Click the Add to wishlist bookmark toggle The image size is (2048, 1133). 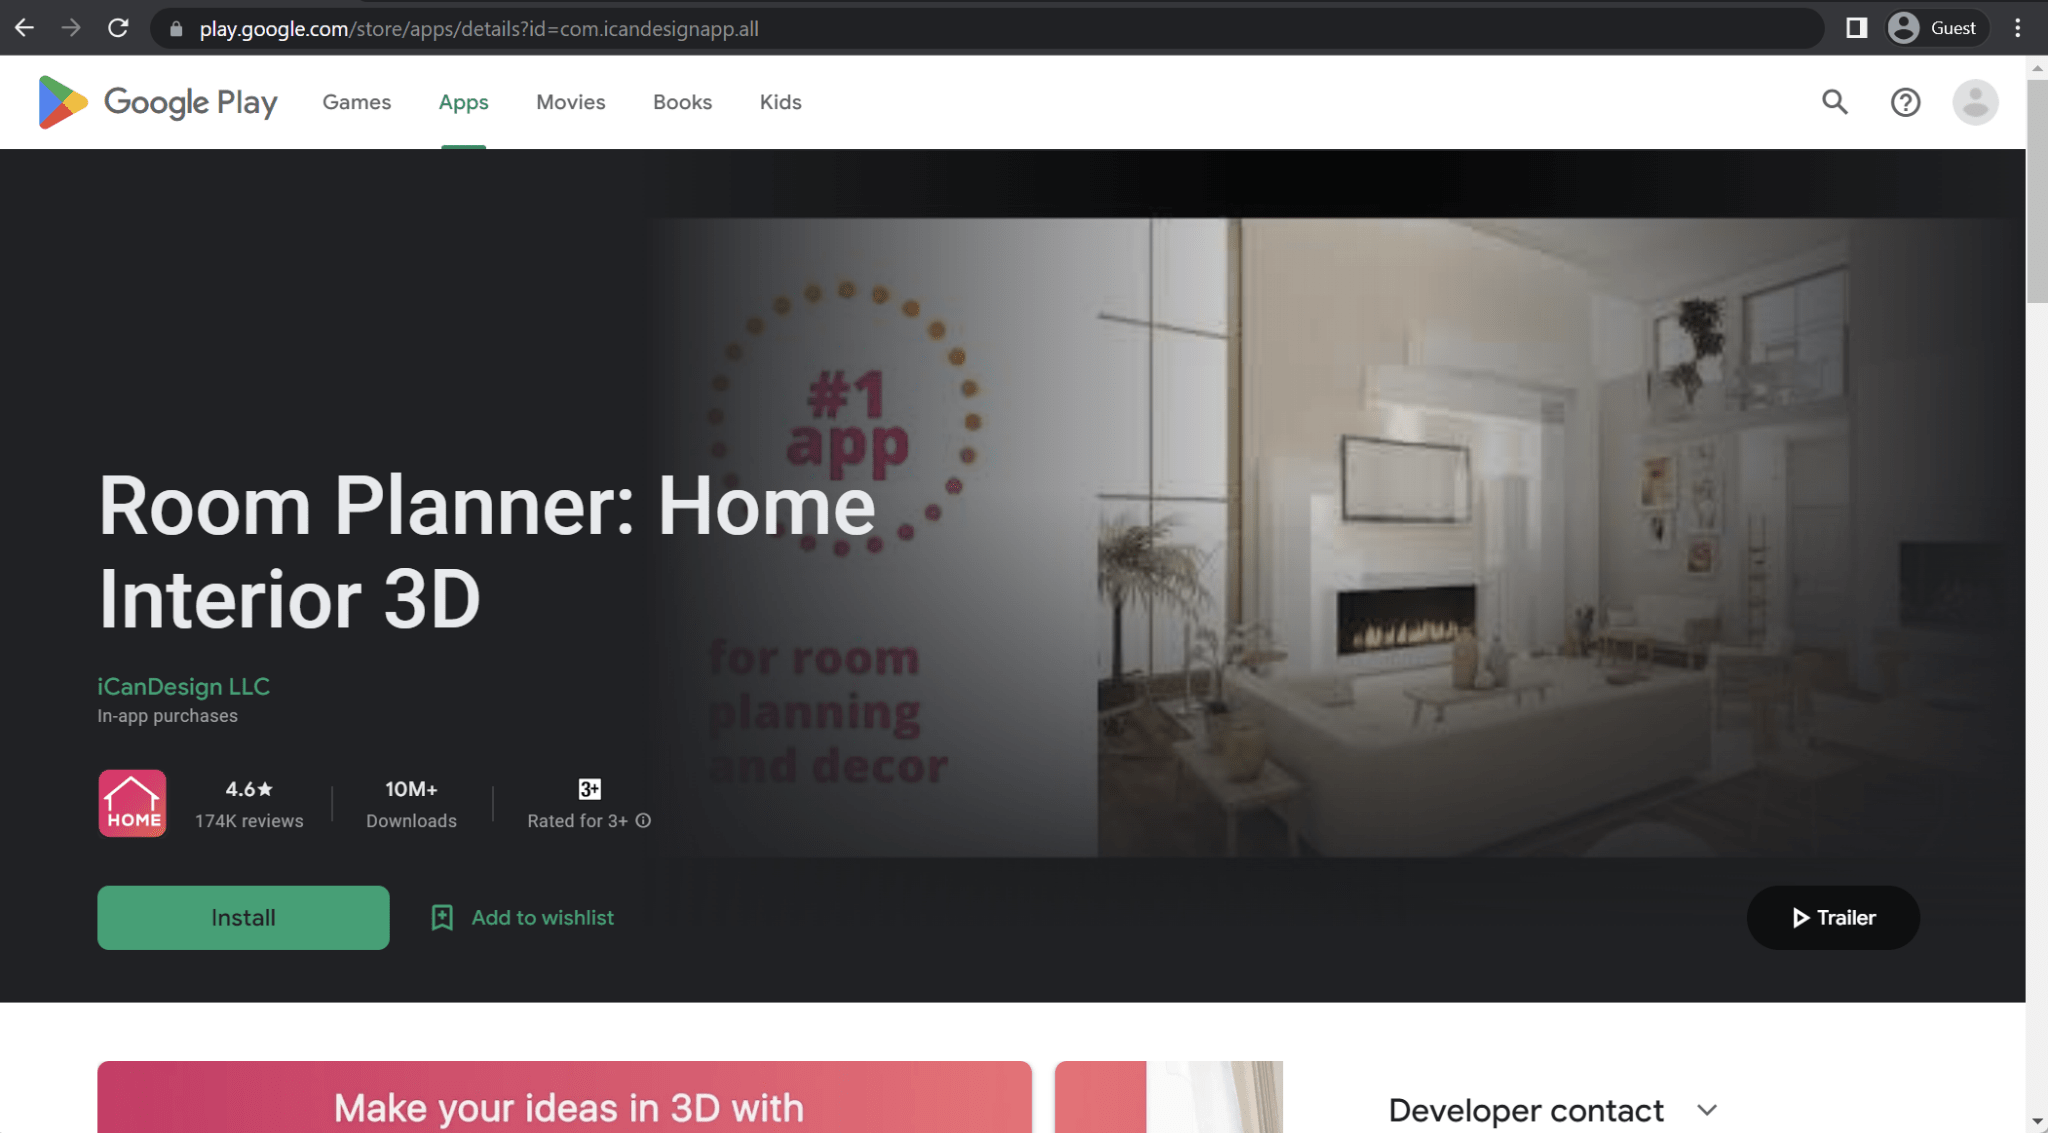(x=522, y=917)
